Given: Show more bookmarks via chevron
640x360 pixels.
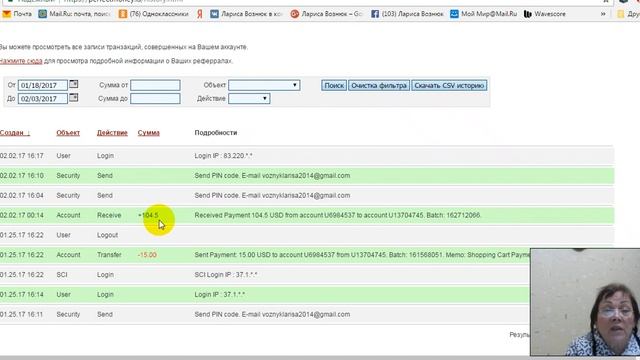Looking at the screenshot, I should (x=603, y=14).
